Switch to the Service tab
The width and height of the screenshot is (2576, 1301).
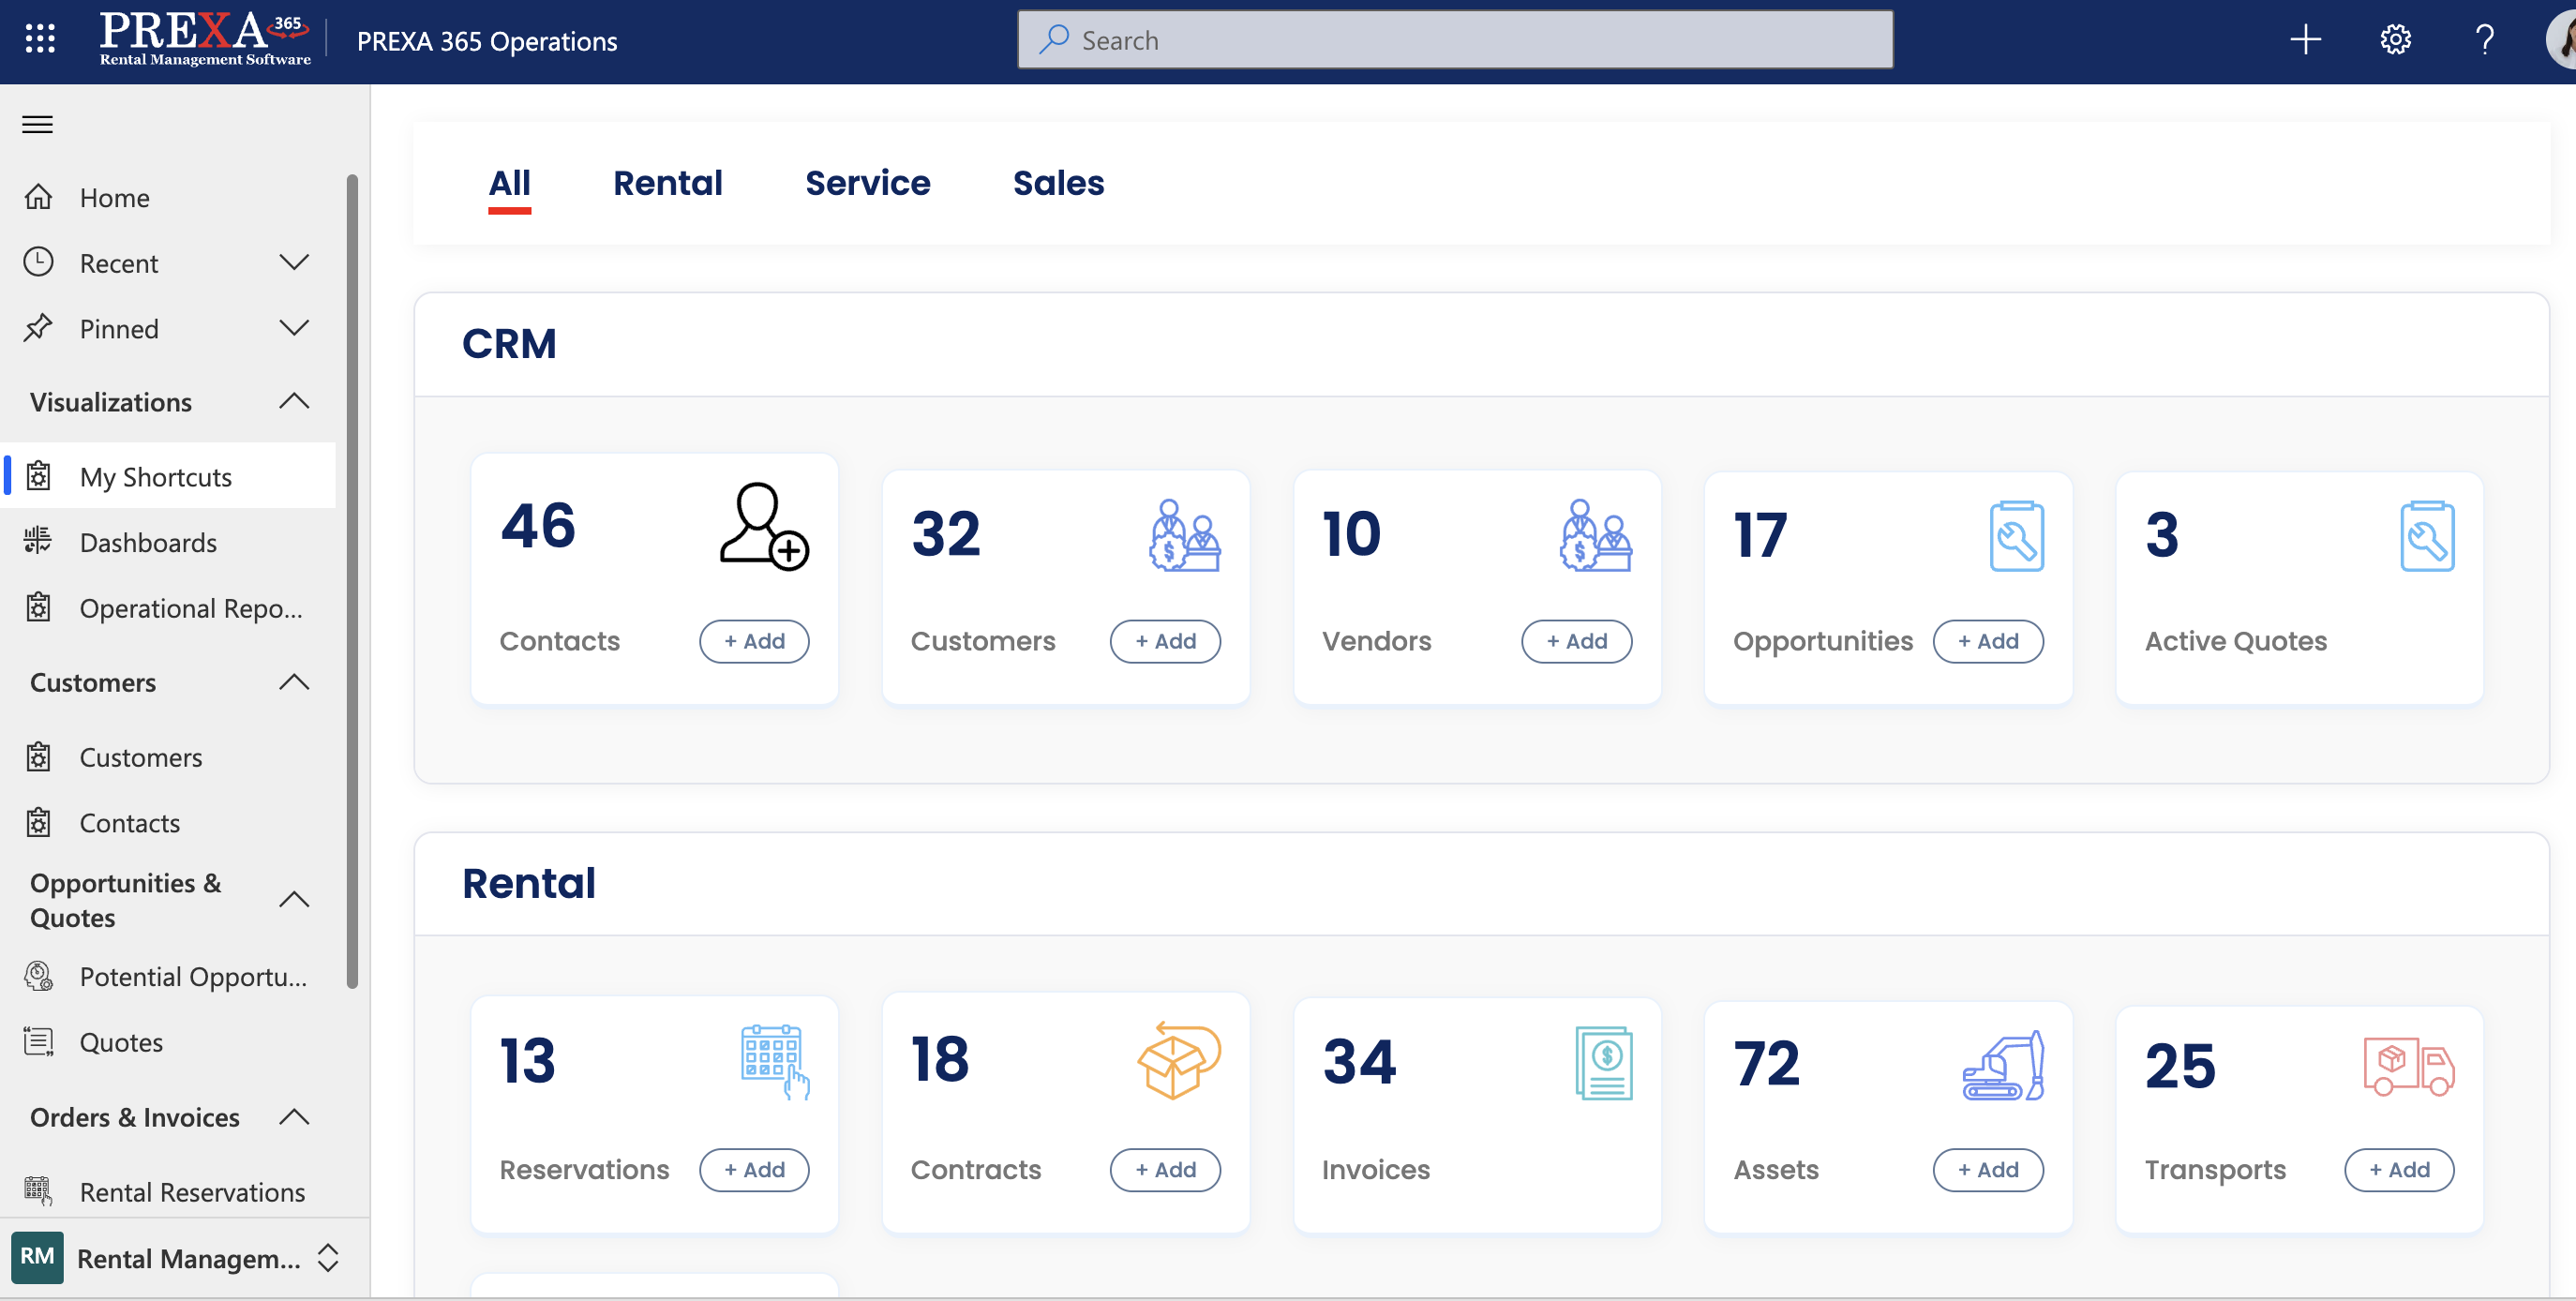pos(867,182)
